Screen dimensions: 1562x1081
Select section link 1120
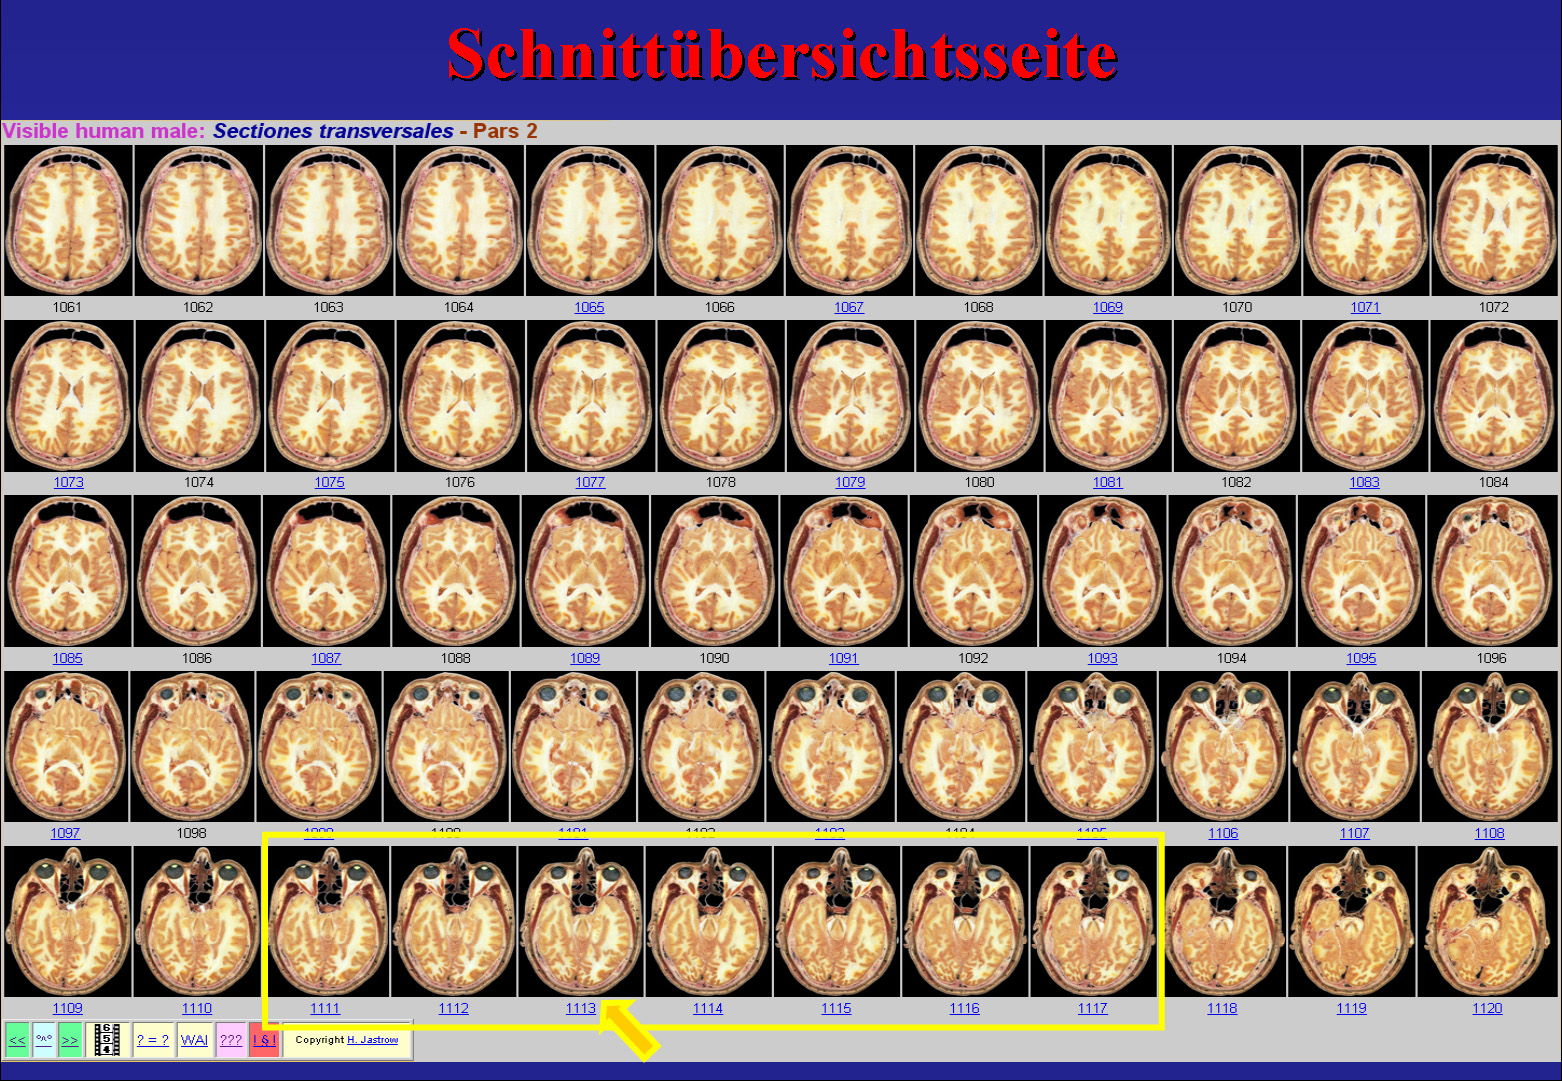point(1487,1008)
